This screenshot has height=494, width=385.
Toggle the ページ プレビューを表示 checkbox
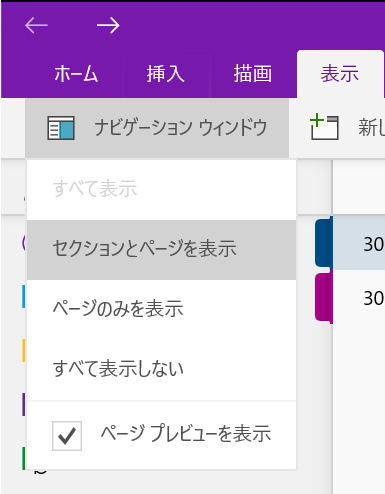pos(67,436)
